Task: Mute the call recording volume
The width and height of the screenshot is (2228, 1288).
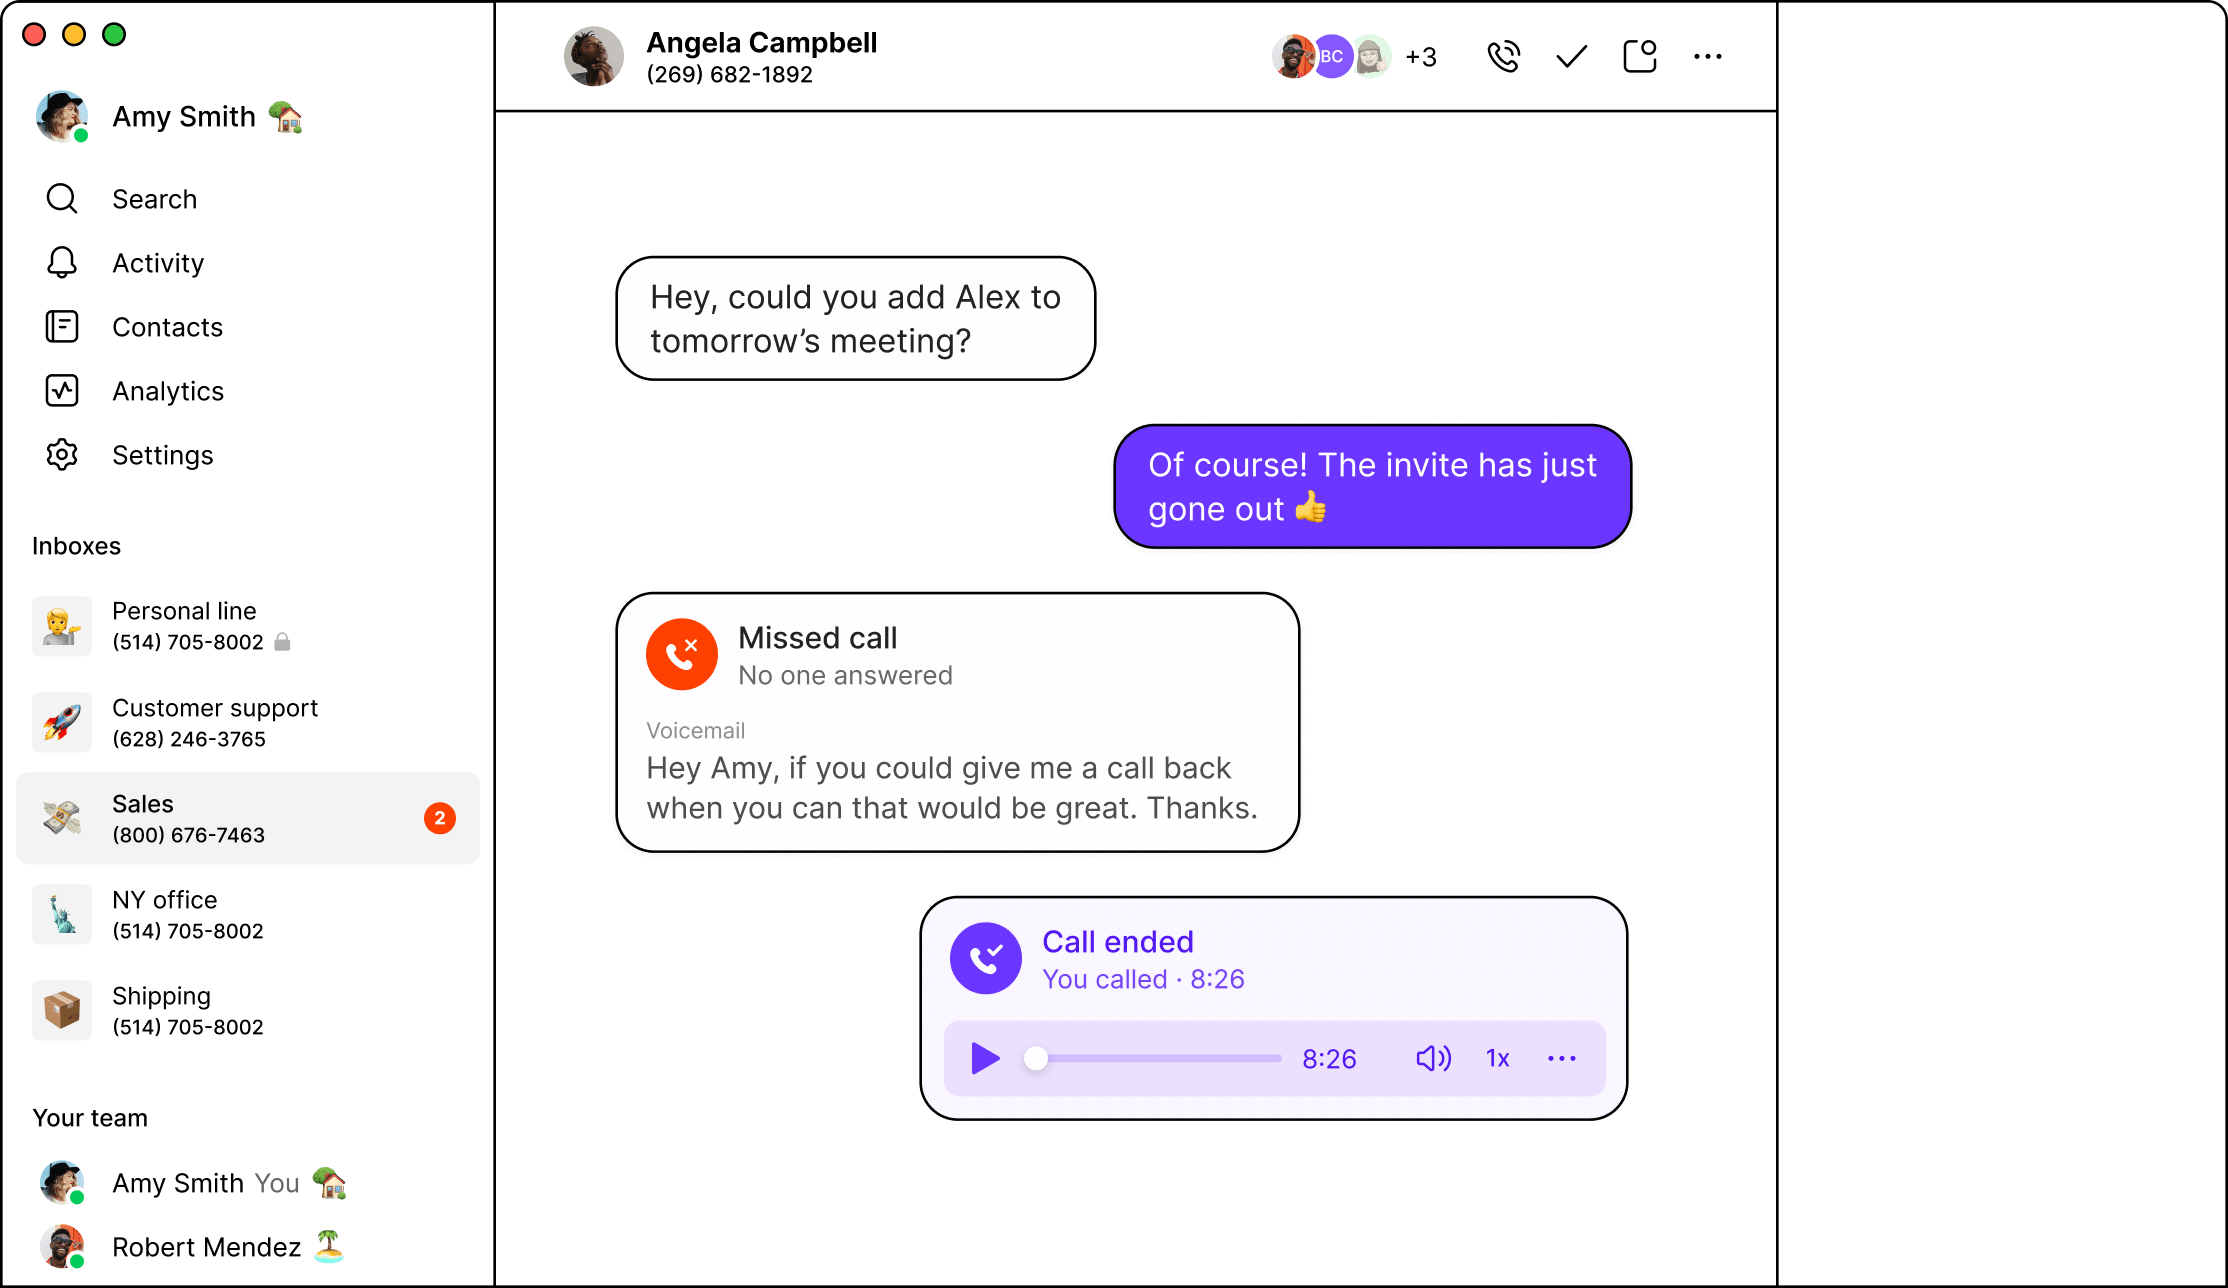Action: pos(1433,1058)
